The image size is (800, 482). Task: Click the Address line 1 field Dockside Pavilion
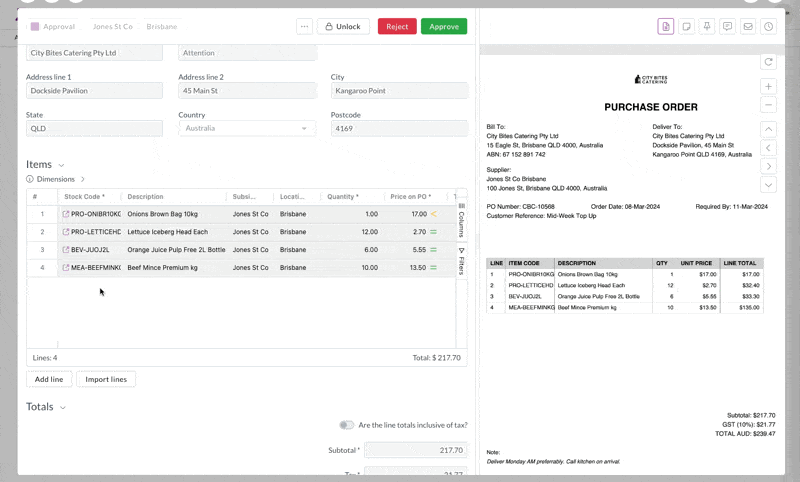[94, 91]
